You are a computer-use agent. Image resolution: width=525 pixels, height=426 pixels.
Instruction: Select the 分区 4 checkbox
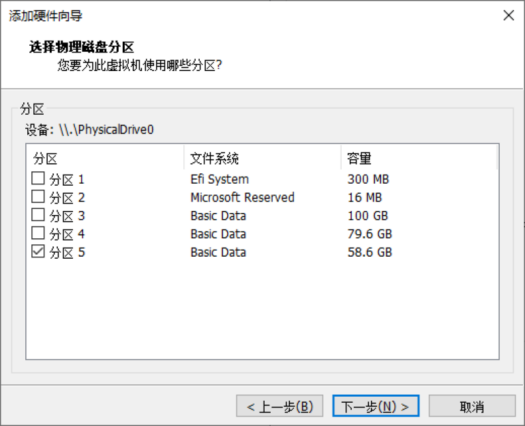tap(38, 233)
